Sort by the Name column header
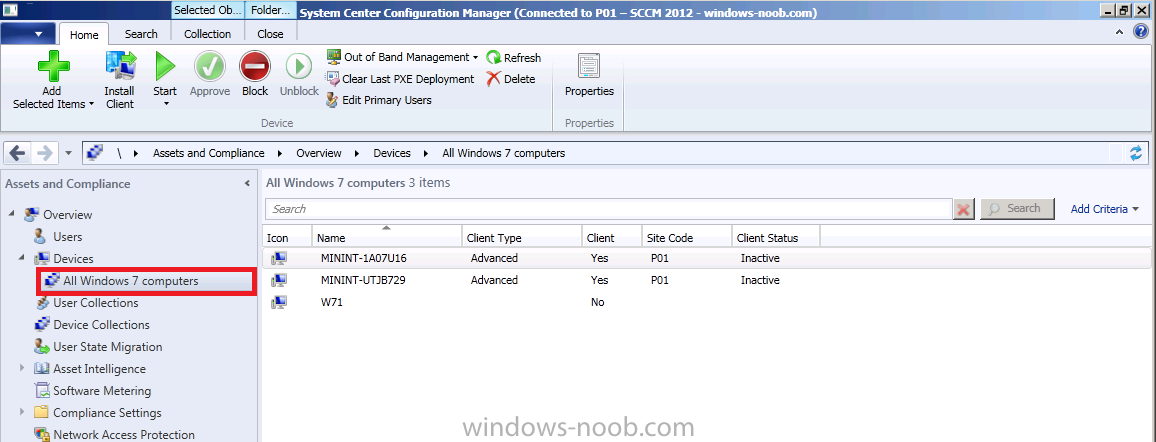This screenshot has height=442, width=1156. tap(387, 238)
